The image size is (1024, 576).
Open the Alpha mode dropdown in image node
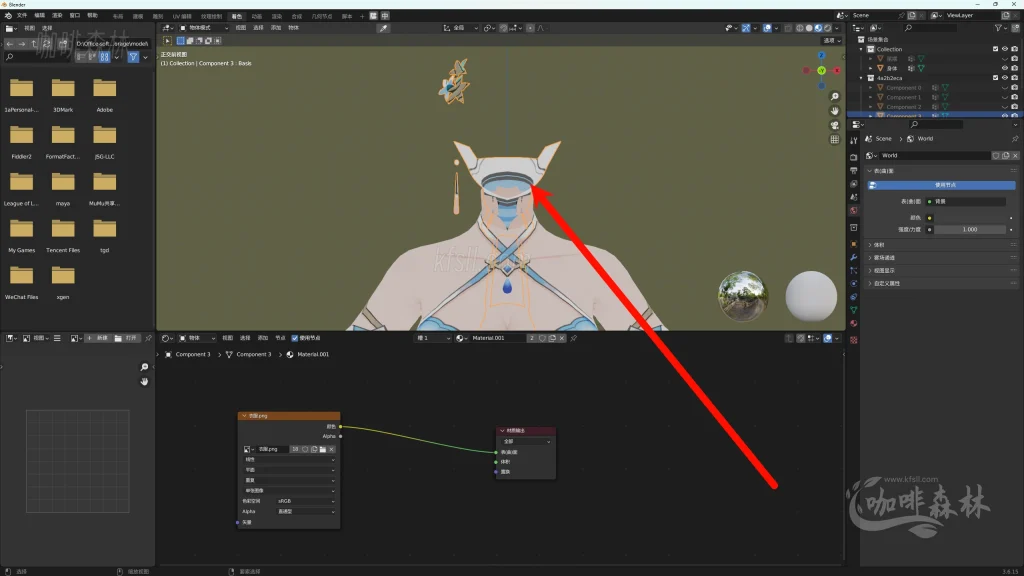306,511
